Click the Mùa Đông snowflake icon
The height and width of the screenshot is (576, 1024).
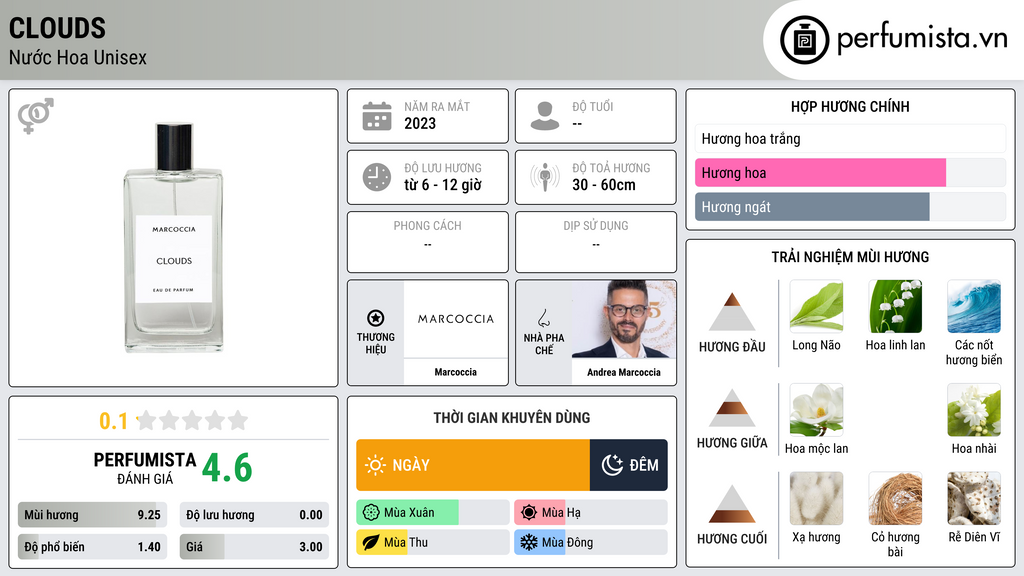pos(529,543)
